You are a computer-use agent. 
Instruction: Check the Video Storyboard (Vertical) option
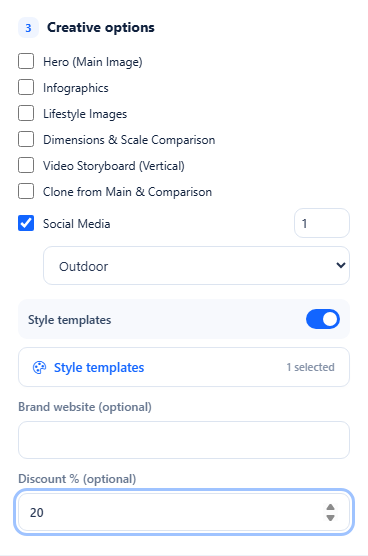26,166
